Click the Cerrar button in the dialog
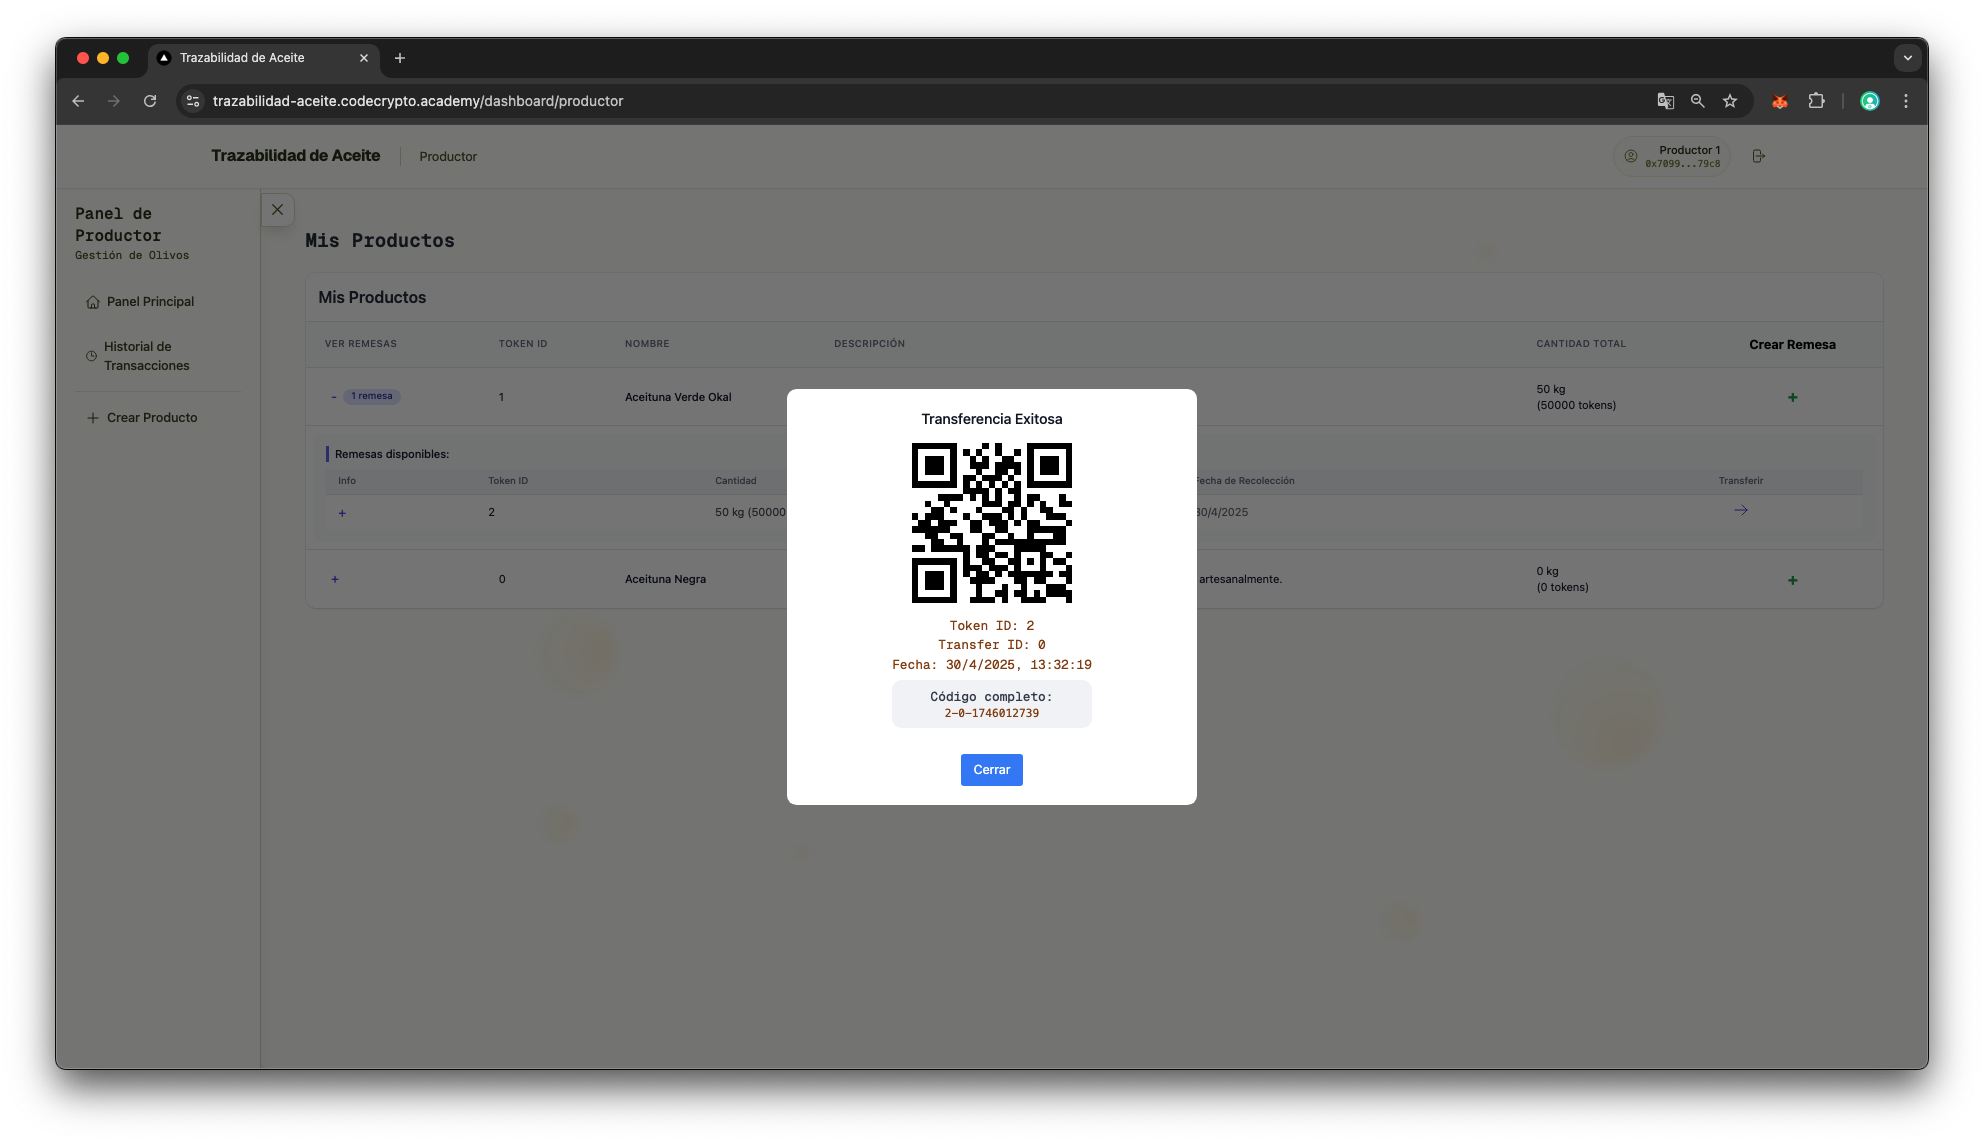 tap(991, 770)
